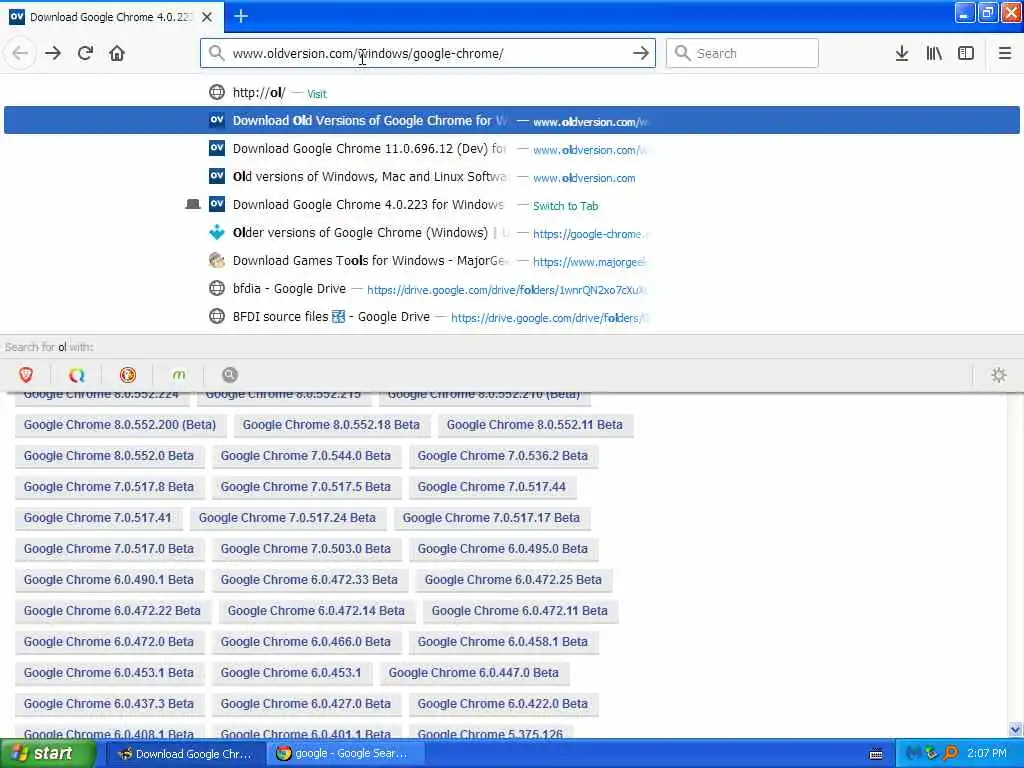Select Older versions of Google Chrome (Windows) suggestion
Viewport: 1024px width, 768px height.
point(512,233)
